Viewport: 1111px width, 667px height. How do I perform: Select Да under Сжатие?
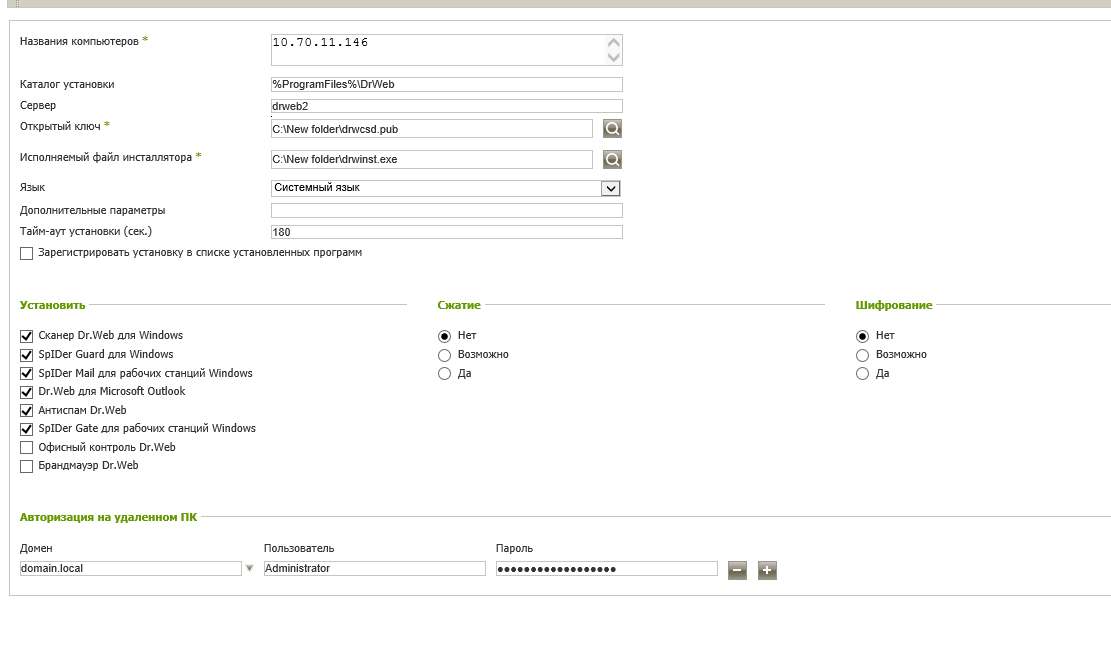pos(444,374)
